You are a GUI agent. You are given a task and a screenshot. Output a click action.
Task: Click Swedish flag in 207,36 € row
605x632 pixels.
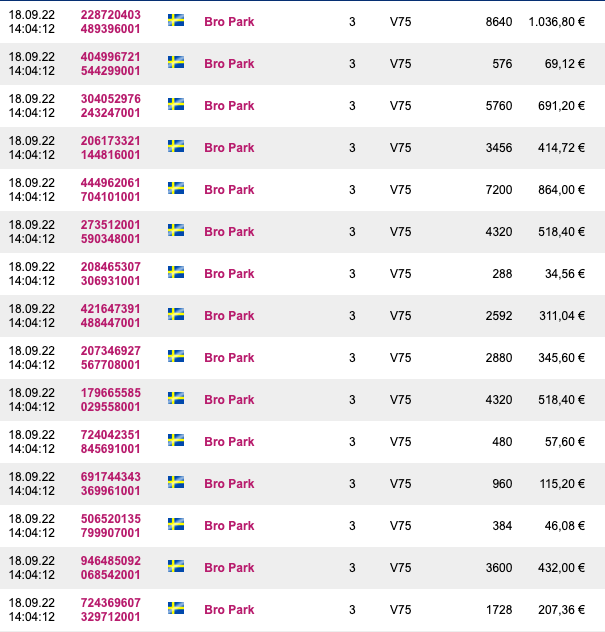(x=176, y=608)
